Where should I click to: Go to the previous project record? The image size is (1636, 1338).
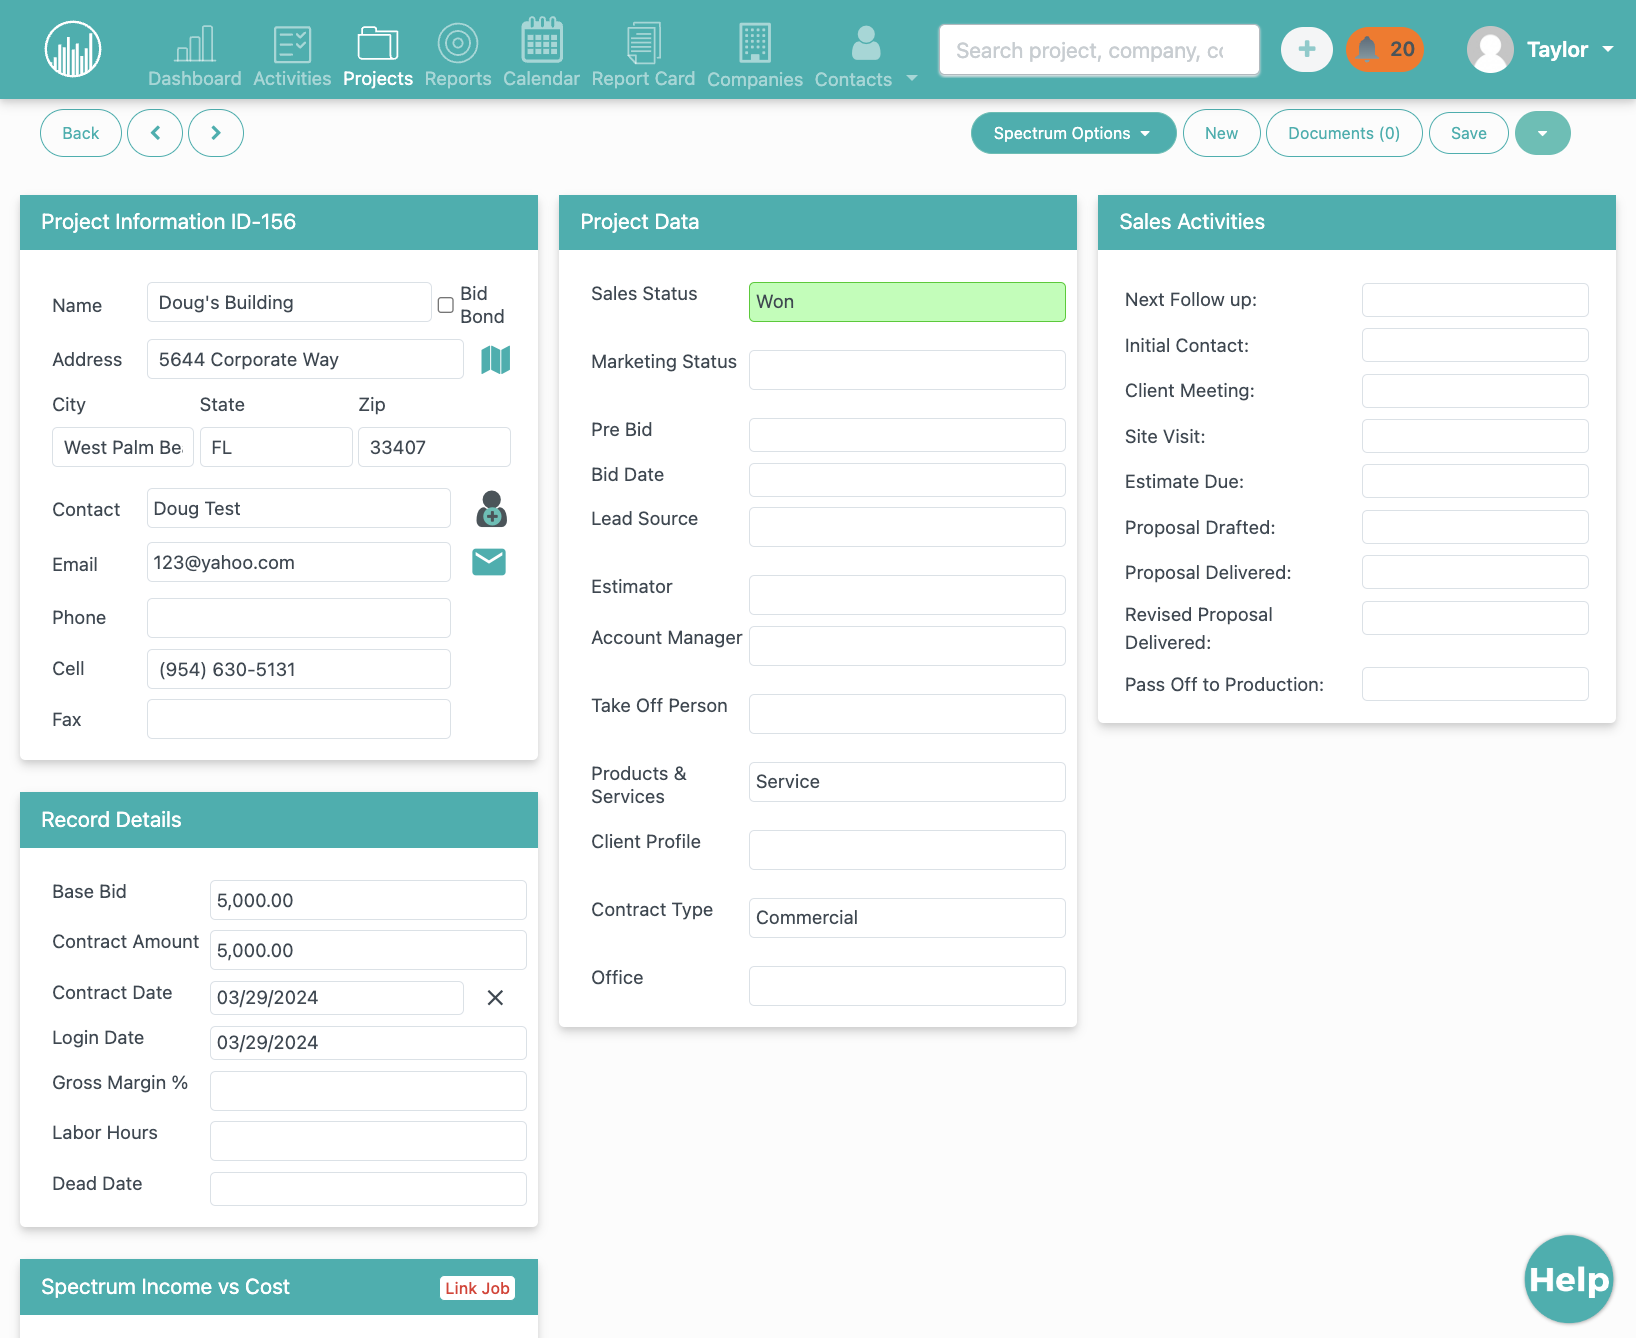pos(155,133)
